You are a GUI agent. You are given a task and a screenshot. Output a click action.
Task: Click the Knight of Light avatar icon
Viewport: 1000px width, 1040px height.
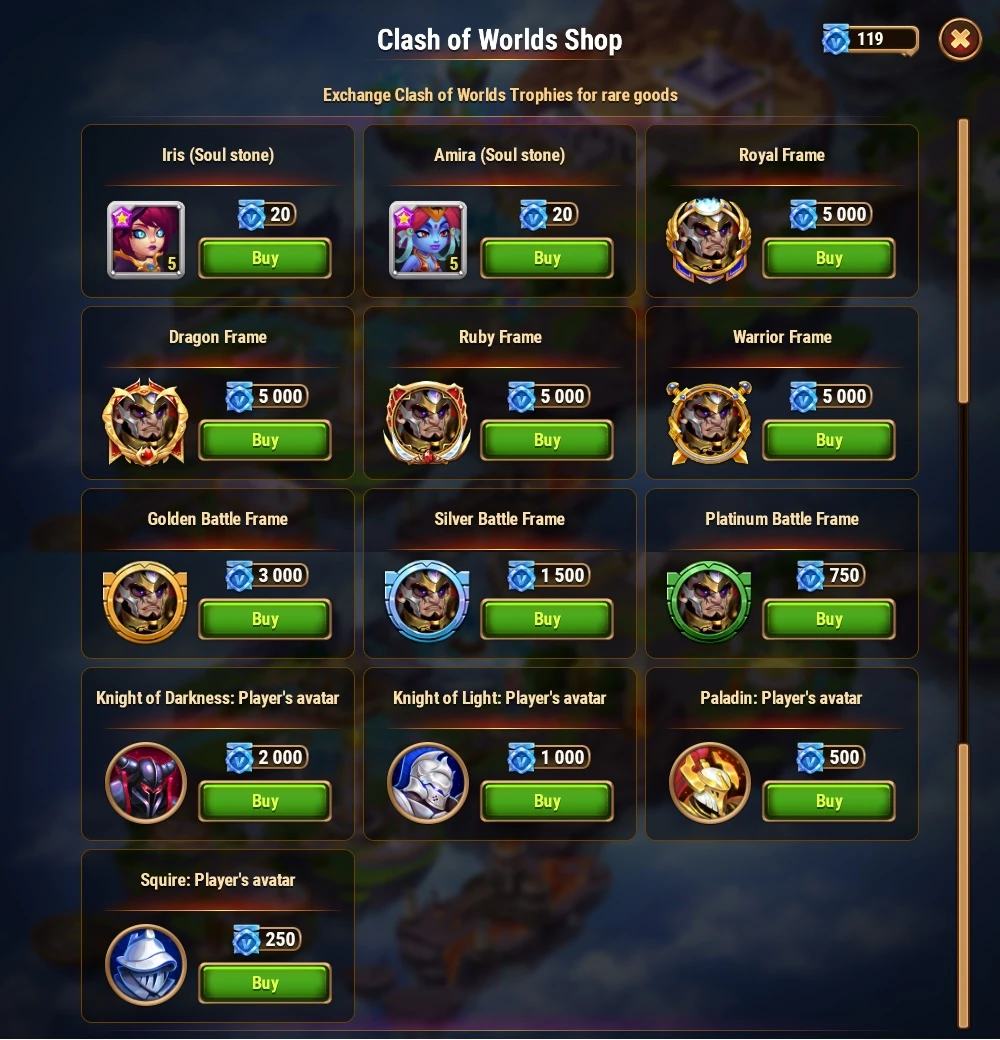428,783
